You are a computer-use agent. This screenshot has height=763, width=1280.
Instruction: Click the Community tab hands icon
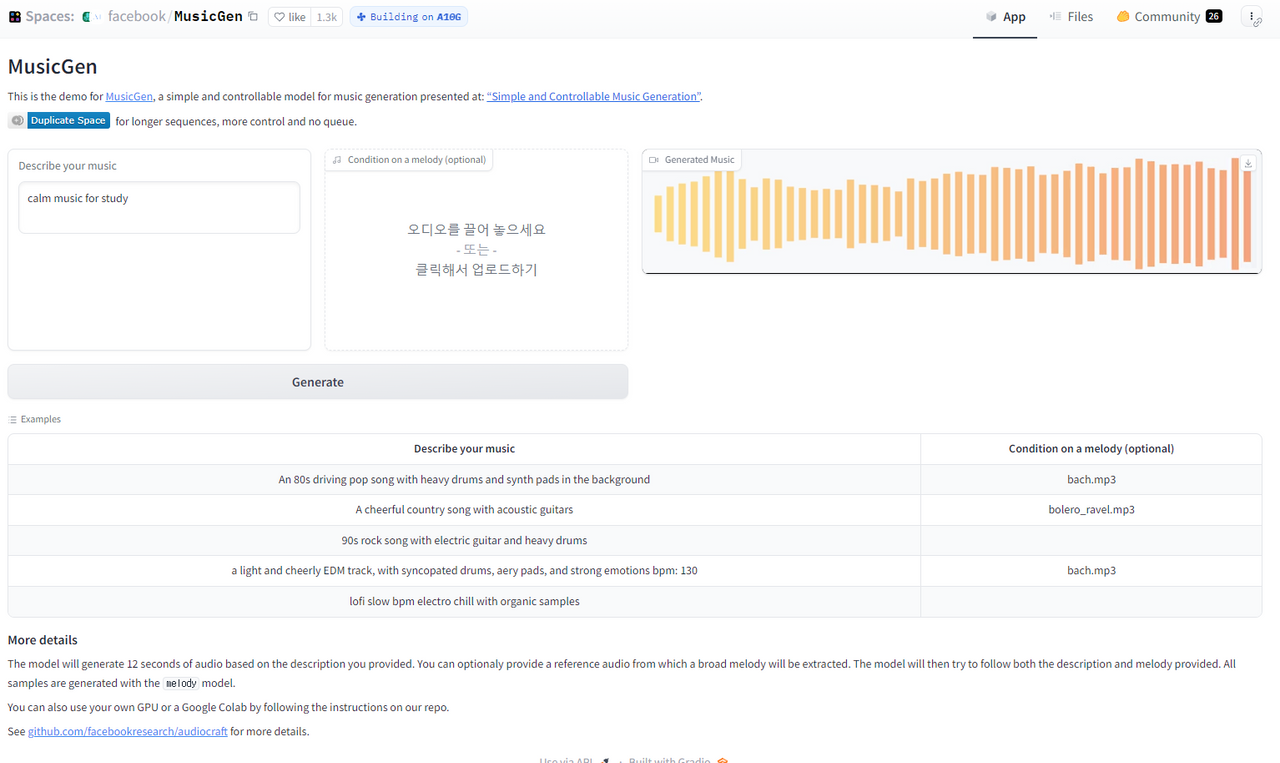click(x=1123, y=17)
